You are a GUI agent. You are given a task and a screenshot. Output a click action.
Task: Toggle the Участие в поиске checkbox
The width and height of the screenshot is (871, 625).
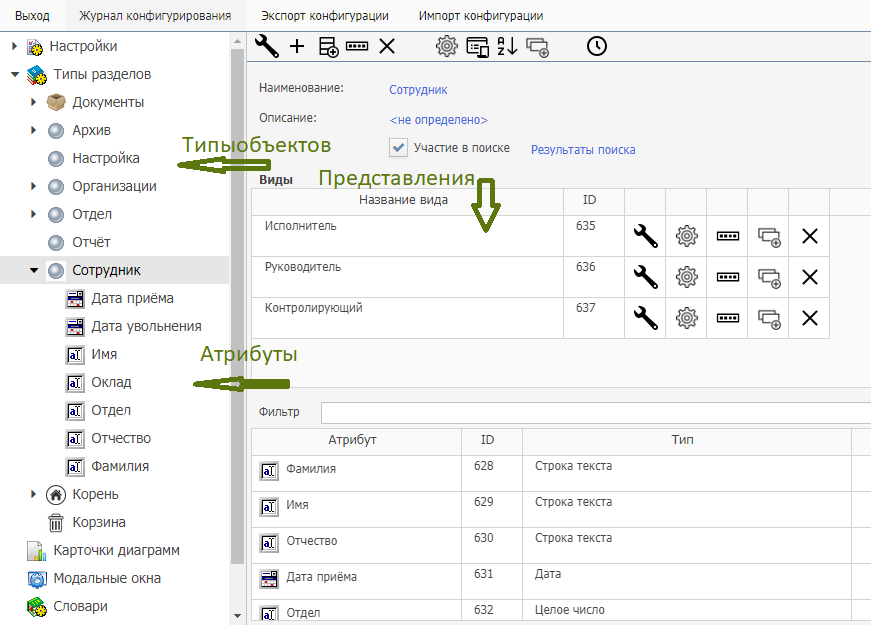click(398, 148)
